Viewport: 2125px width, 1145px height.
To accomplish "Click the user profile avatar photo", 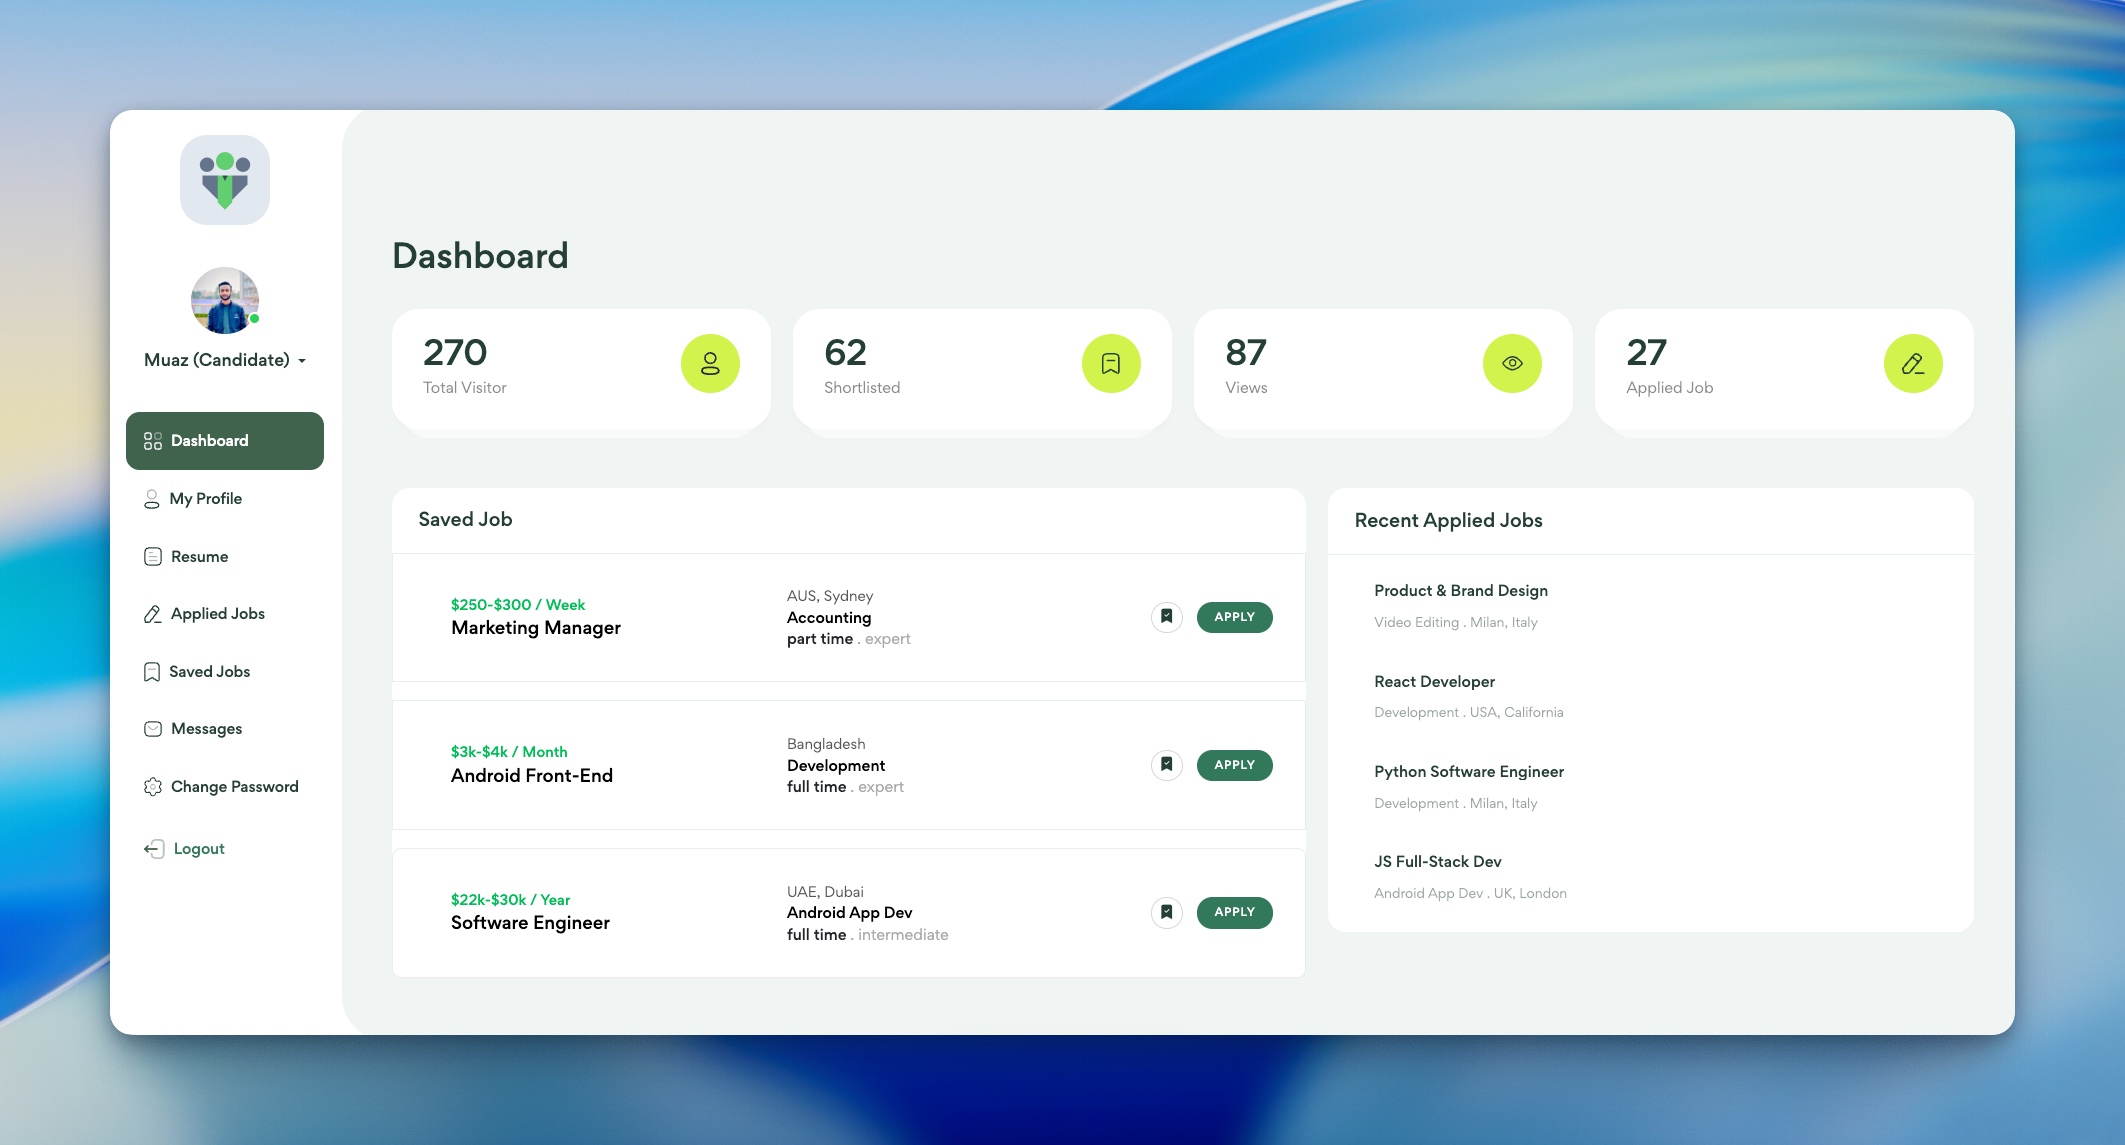I will [x=225, y=300].
